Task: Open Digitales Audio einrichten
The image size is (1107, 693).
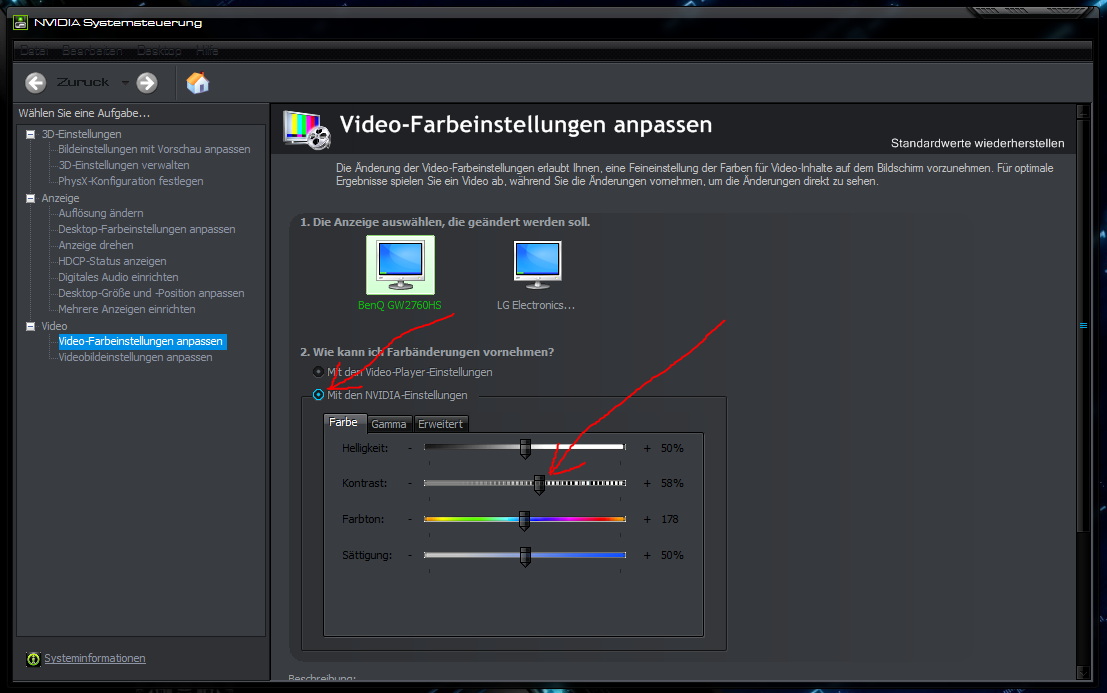Action: 118,277
